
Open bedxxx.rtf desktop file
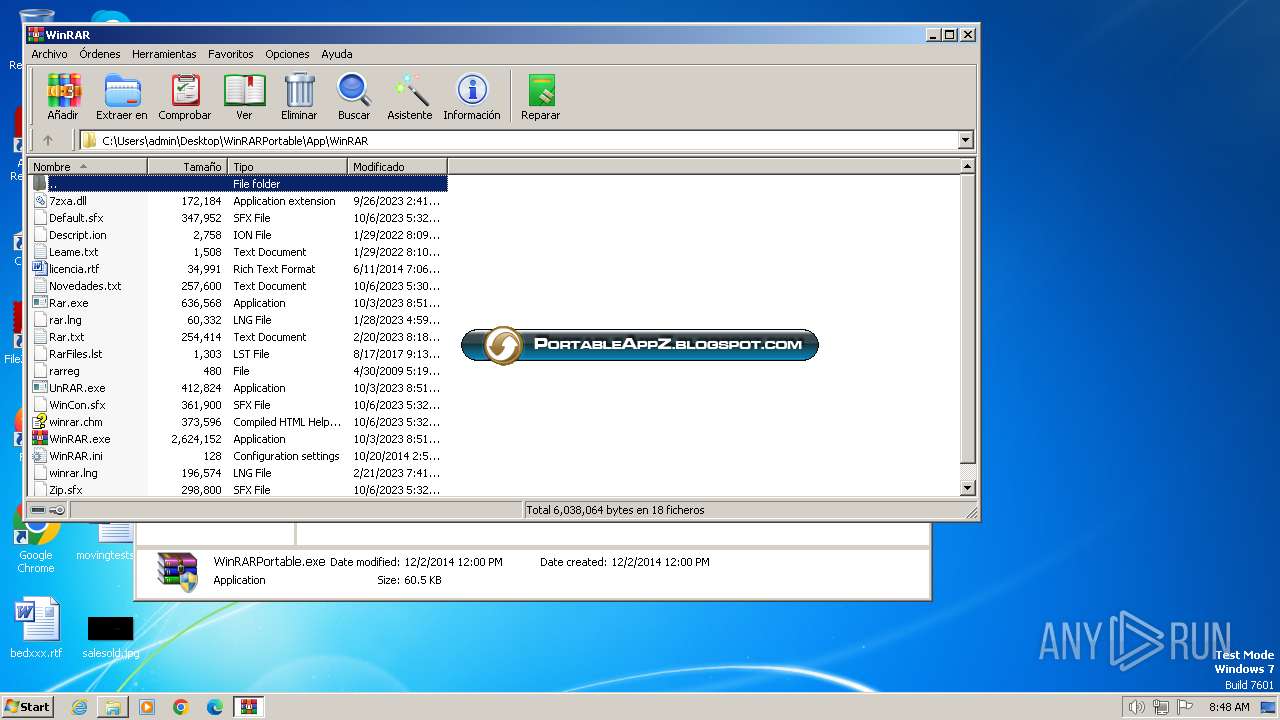pos(36,628)
